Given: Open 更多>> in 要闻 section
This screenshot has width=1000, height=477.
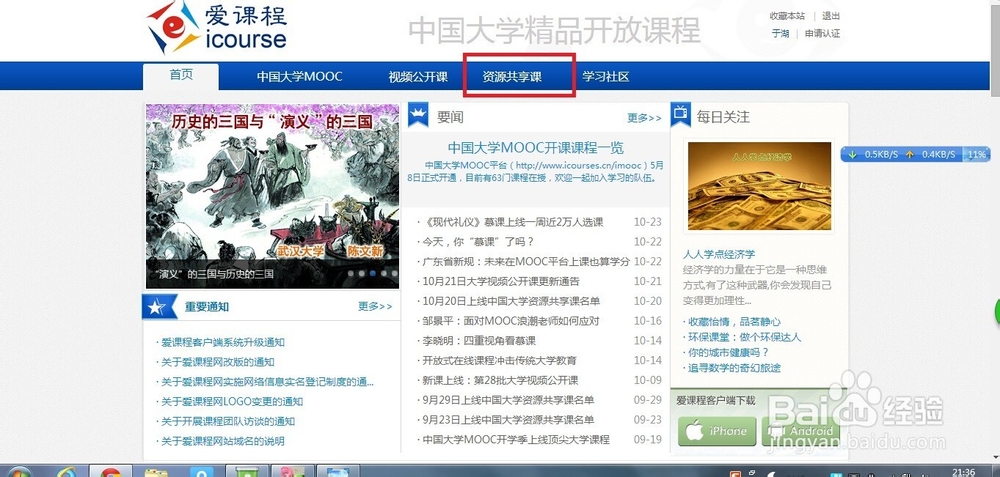Looking at the screenshot, I should pos(644,118).
